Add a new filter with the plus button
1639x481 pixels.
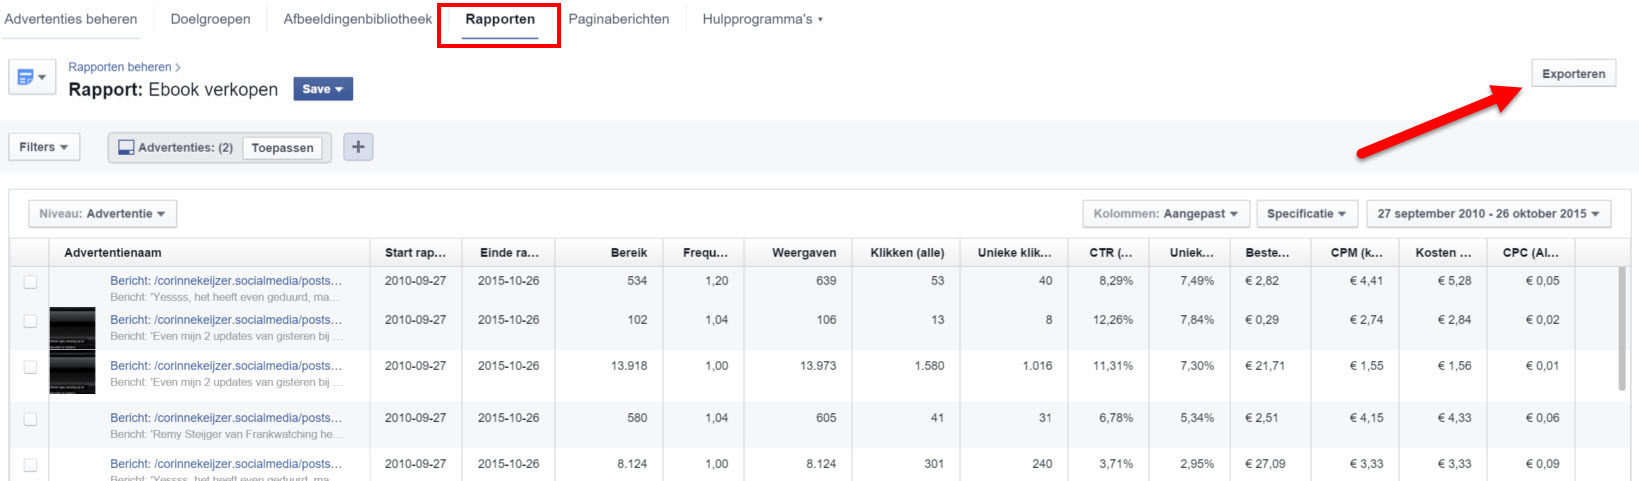pyautogui.click(x=358, y=147)
